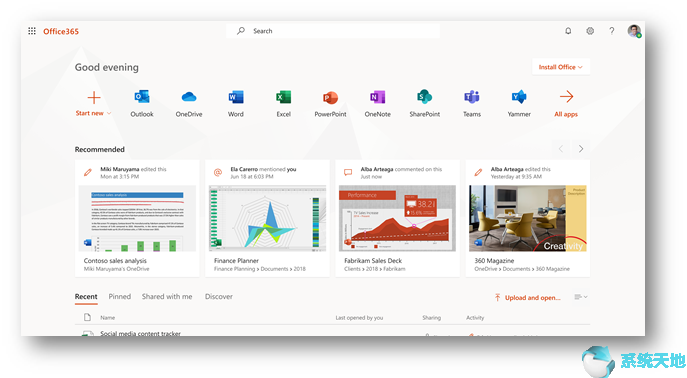Open notifications bell
This screenshot has height=378, width=687.
coord(568,31)
